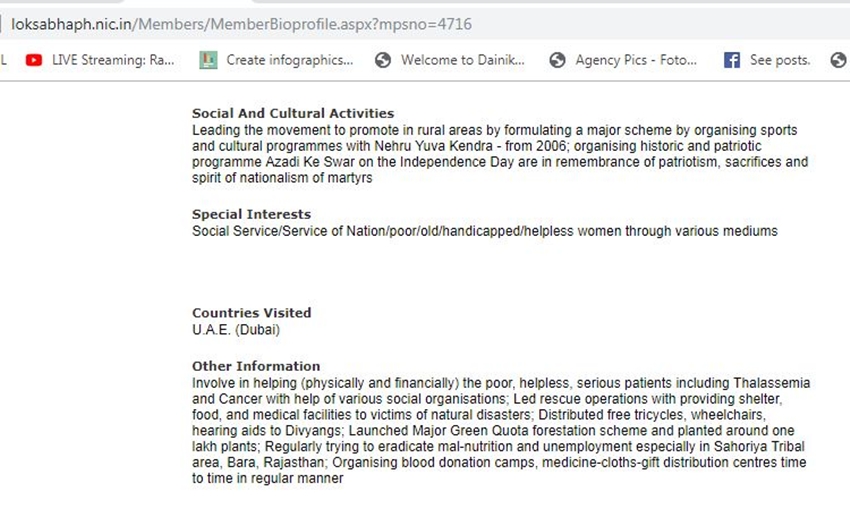This screenshot has height=525, width=850.
Task: Open the LIVE Streaming: Ra... bookmark label
Action: pyautogui.click(x=113, y=60)
